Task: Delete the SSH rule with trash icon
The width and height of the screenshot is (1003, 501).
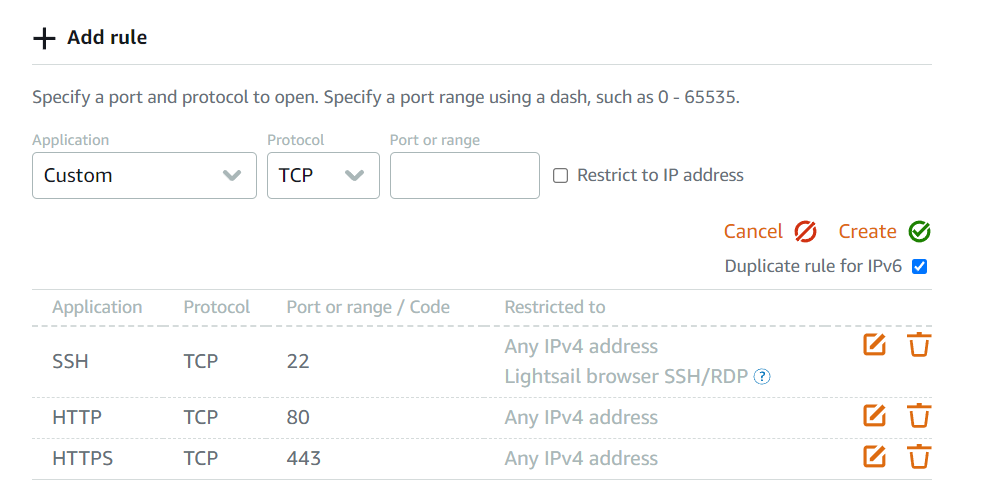Action: click(x=919, y=345)
